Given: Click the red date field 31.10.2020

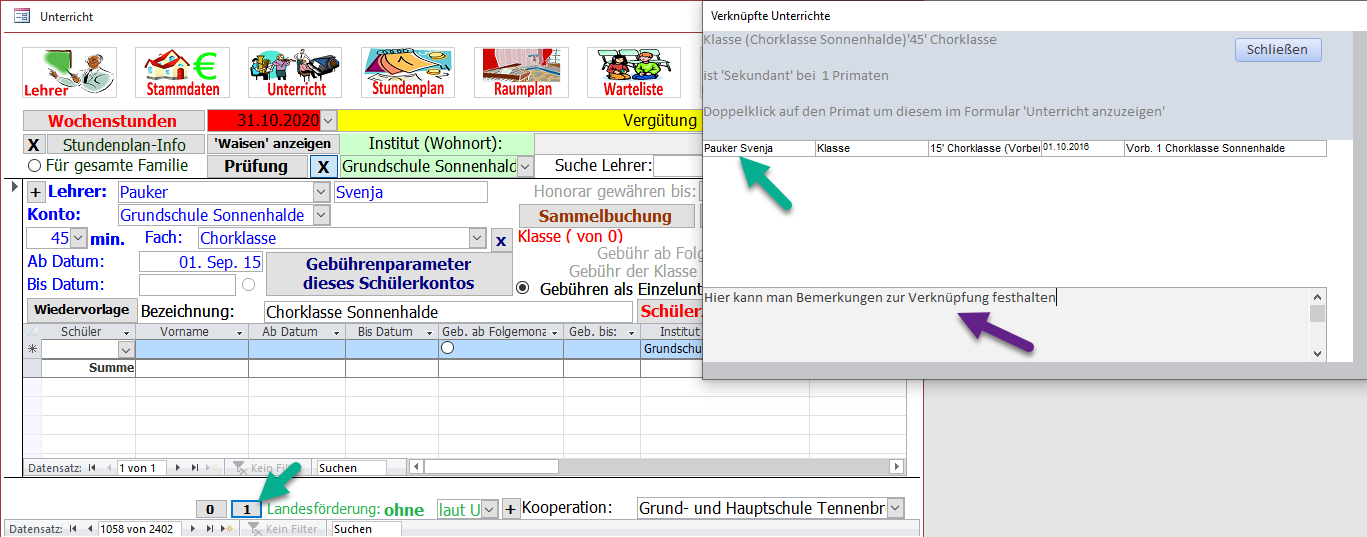Looking at the screenshot, I should click(270, 121).
